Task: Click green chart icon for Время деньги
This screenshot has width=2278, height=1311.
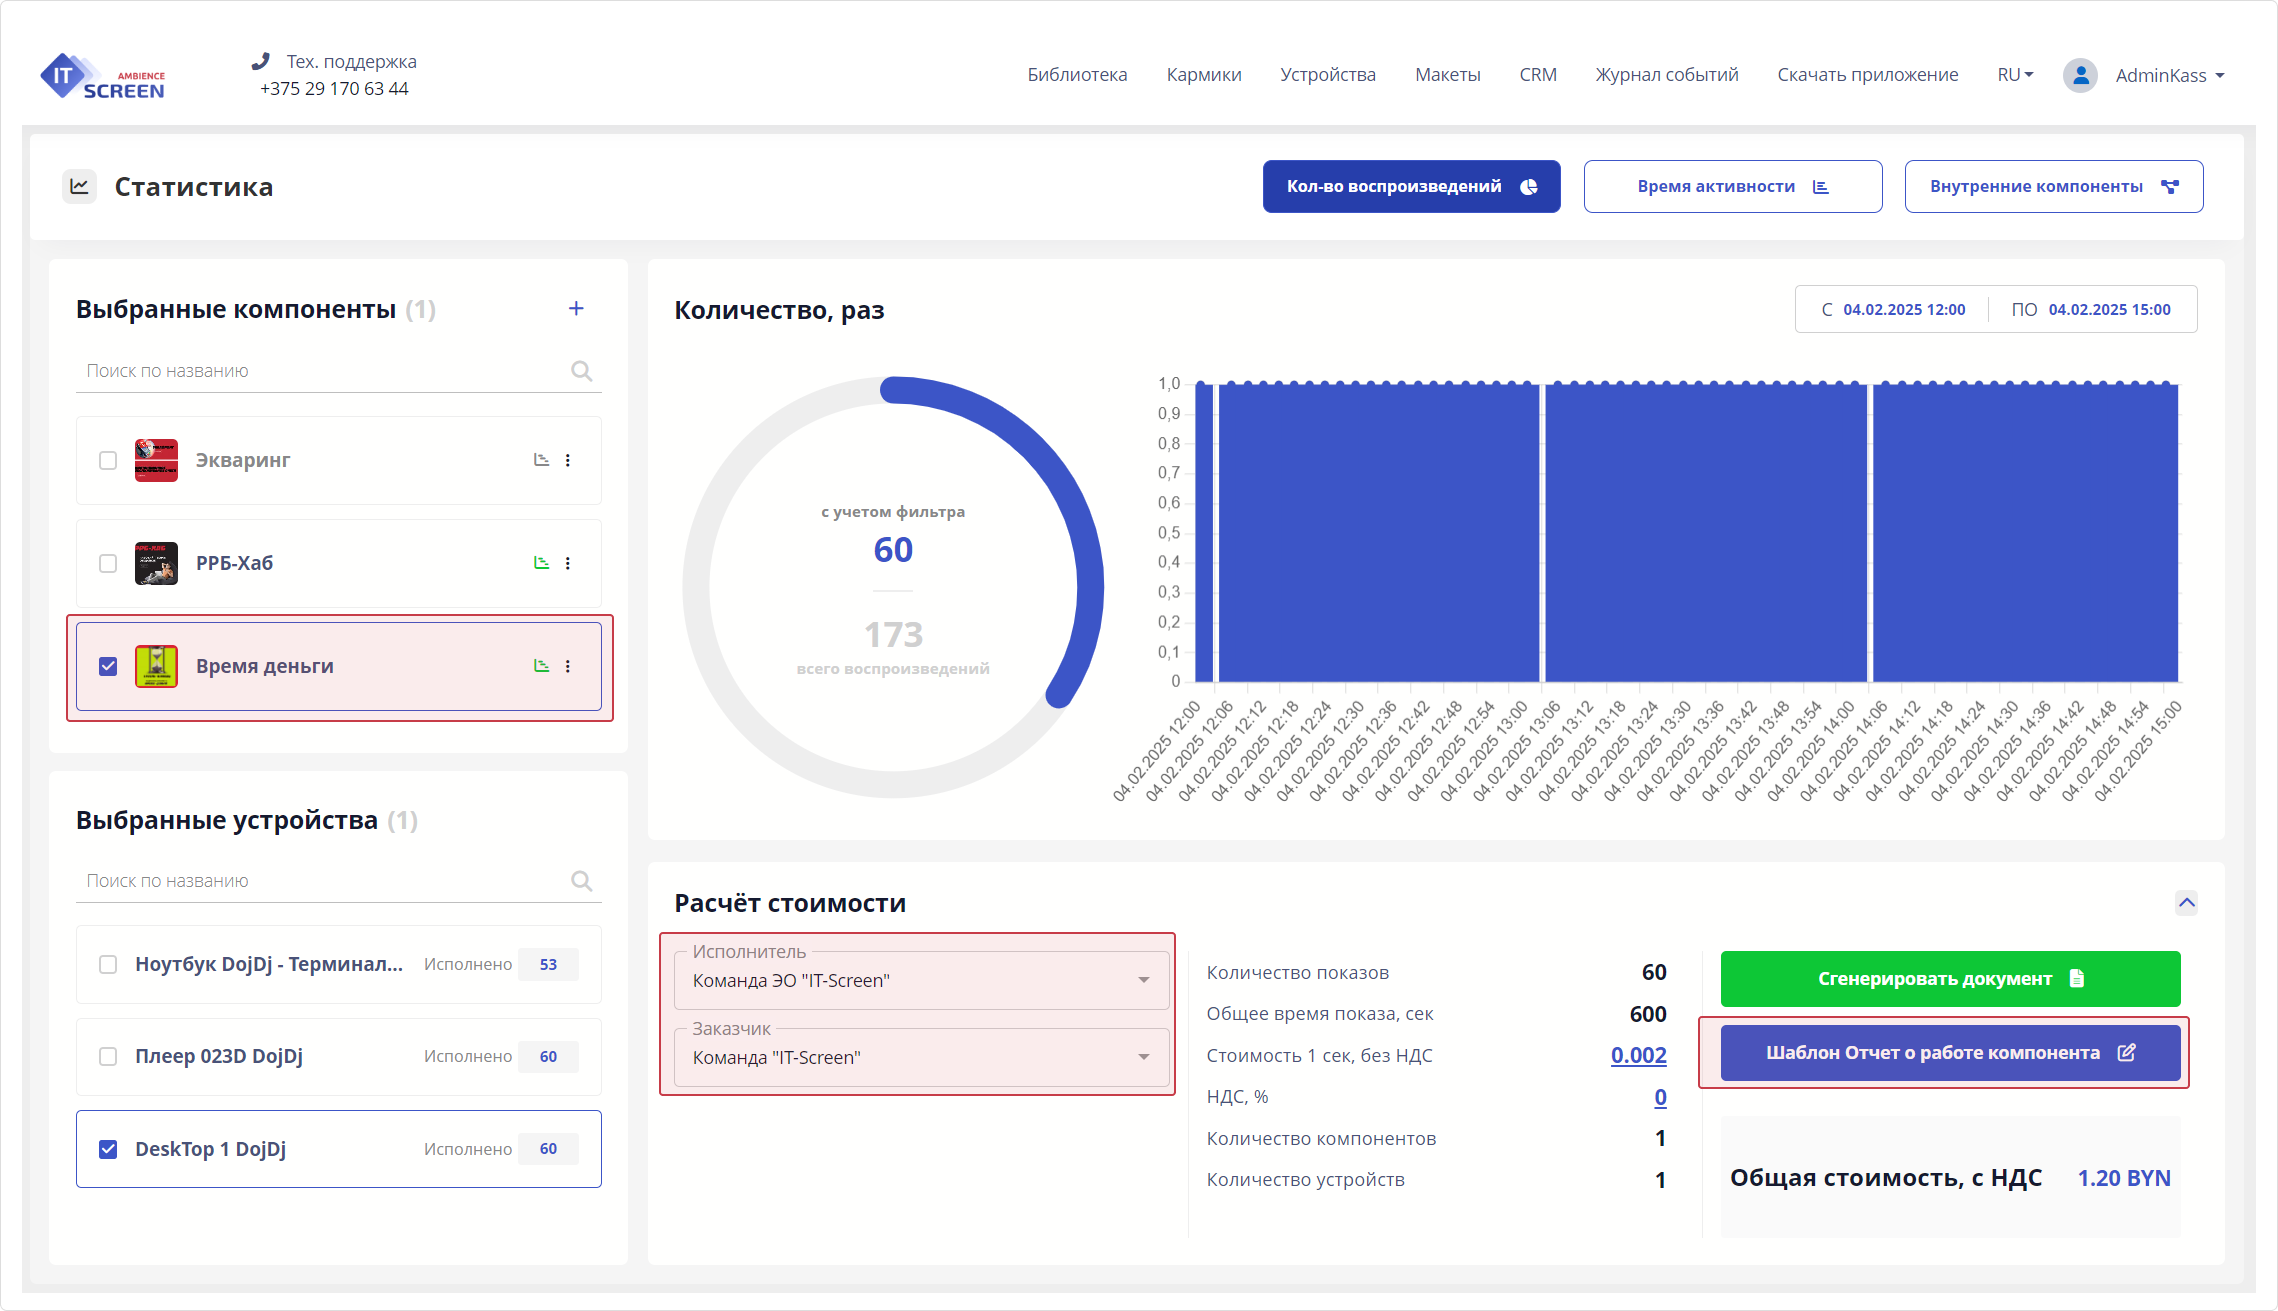Action: tap(541, 666)
